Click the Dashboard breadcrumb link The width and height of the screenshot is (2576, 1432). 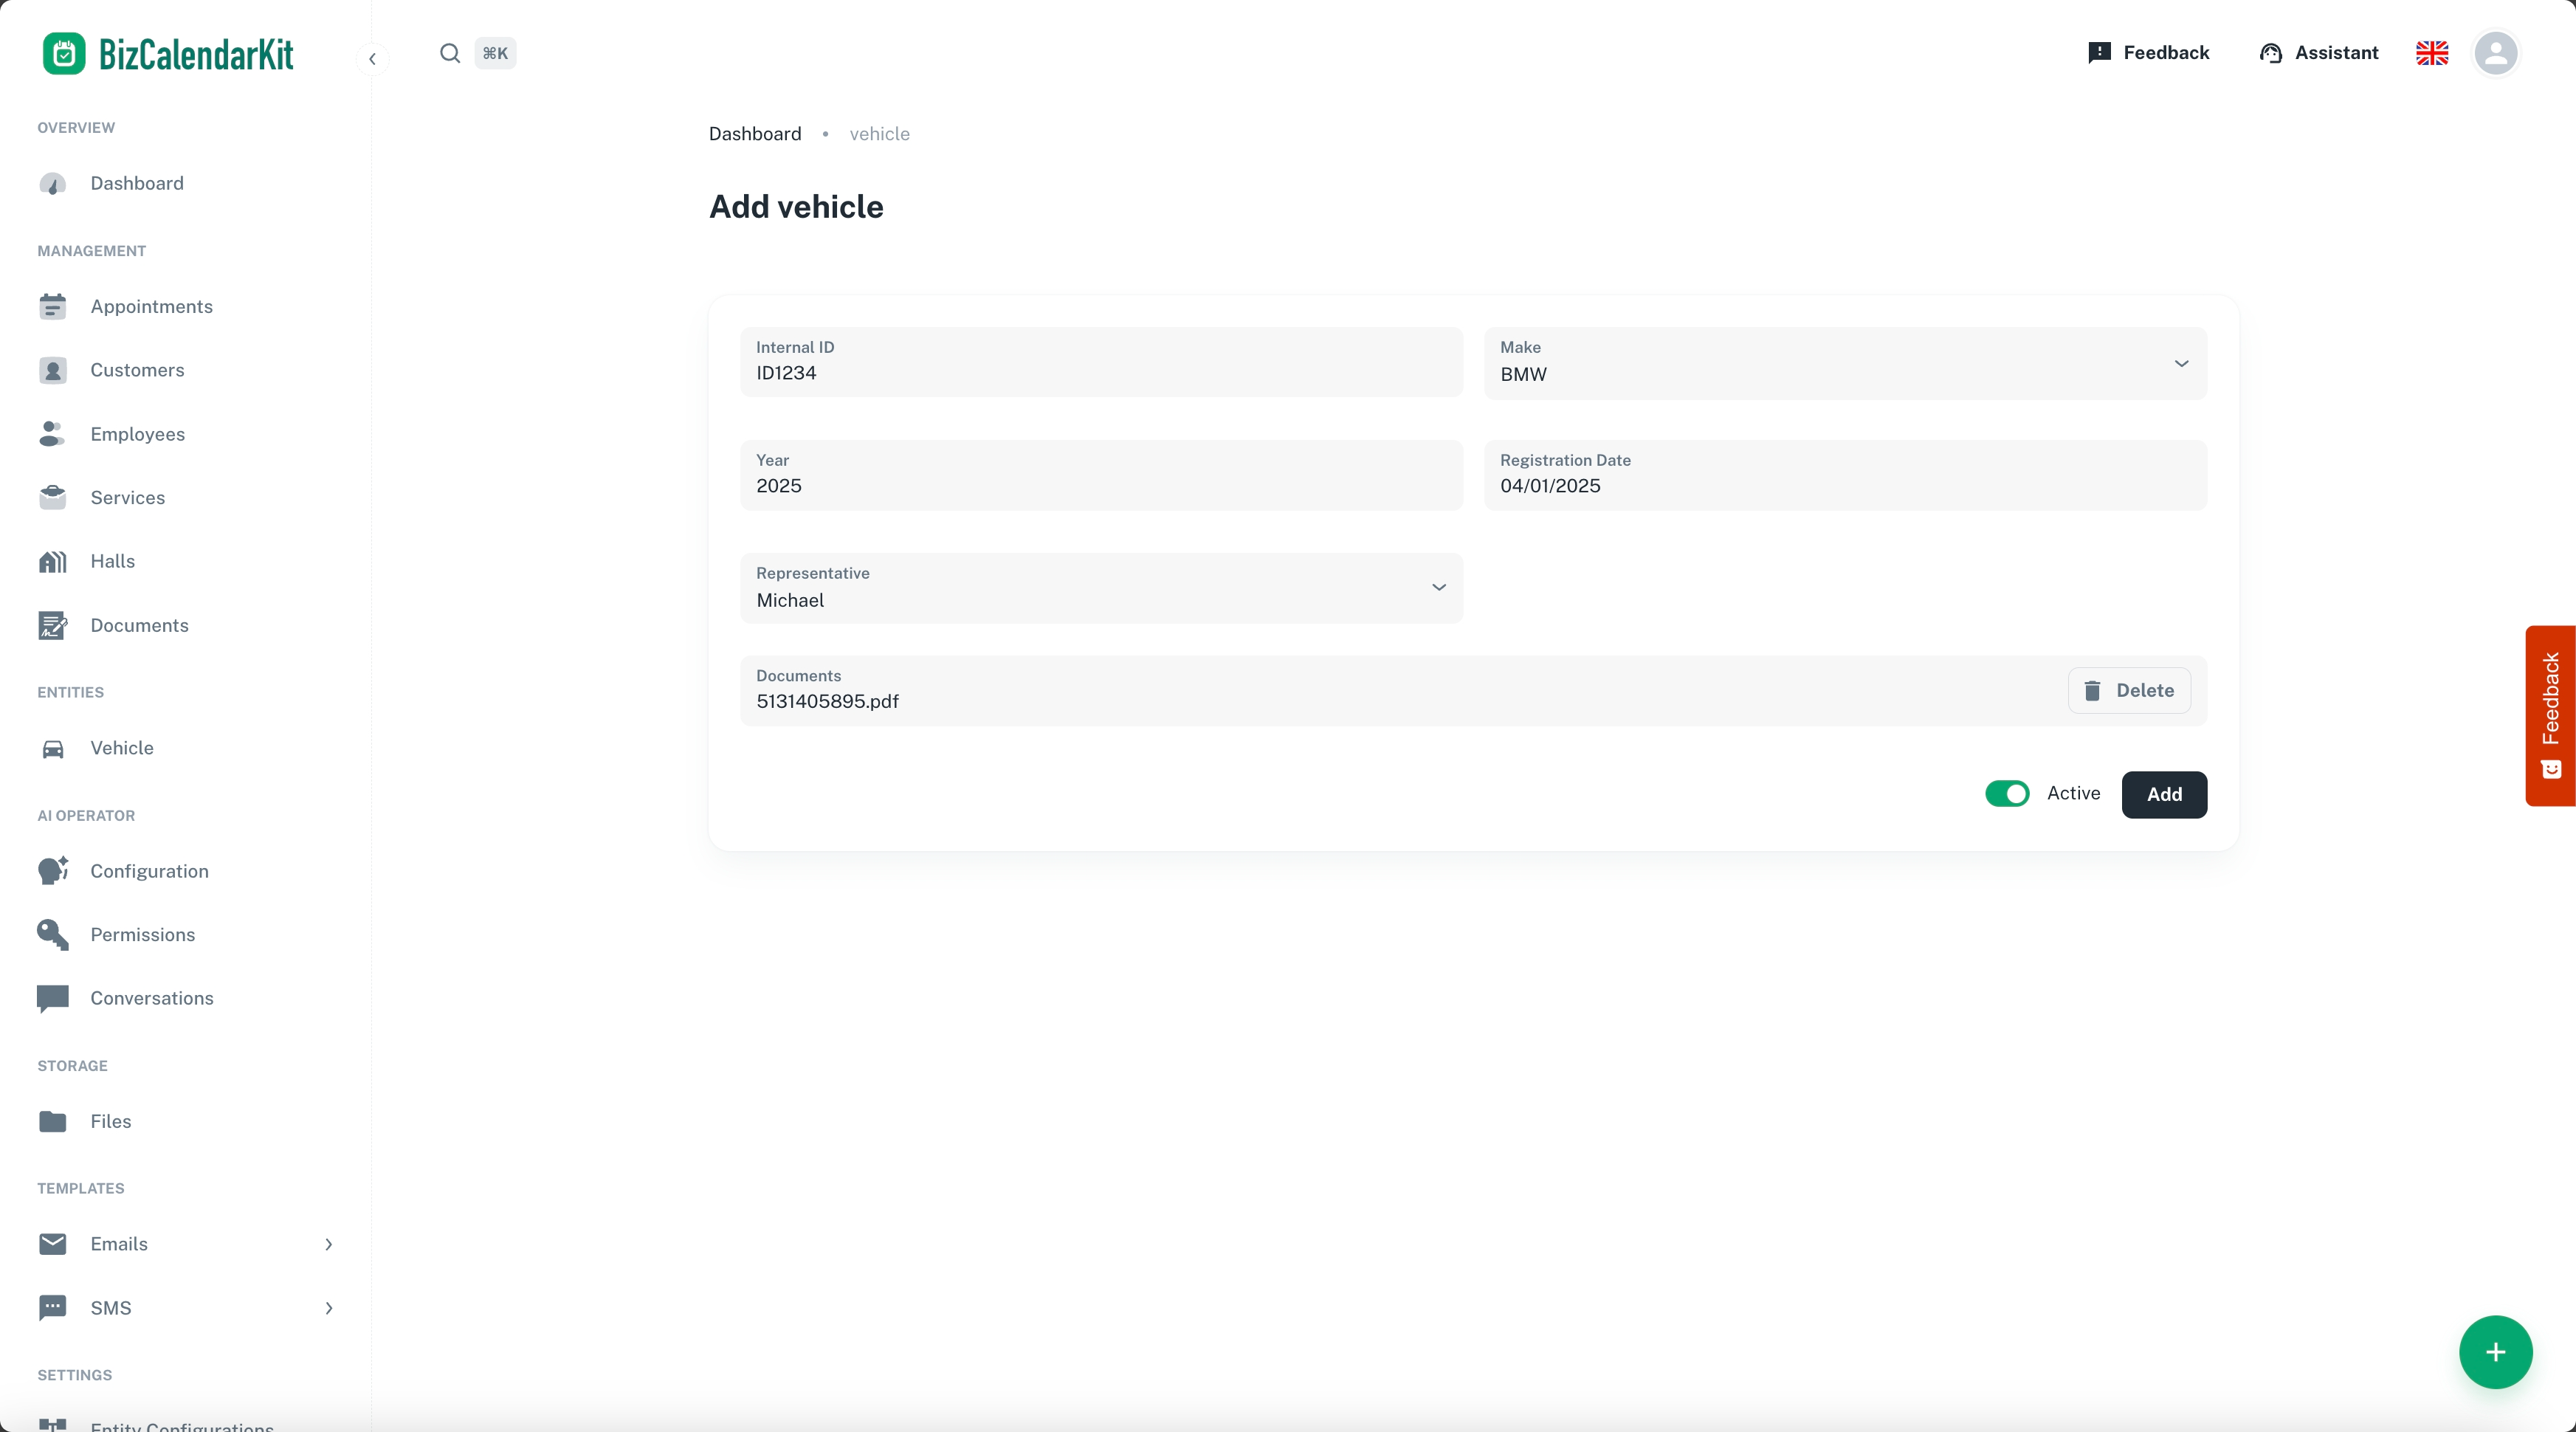tap(754, 134)
